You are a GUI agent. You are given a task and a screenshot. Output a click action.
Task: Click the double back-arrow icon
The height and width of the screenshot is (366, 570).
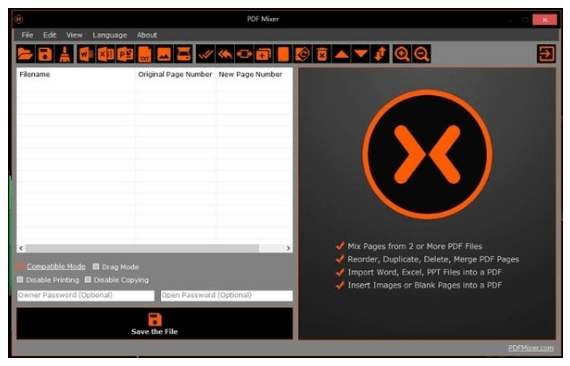pyautogui.click(x=225, y=54)
